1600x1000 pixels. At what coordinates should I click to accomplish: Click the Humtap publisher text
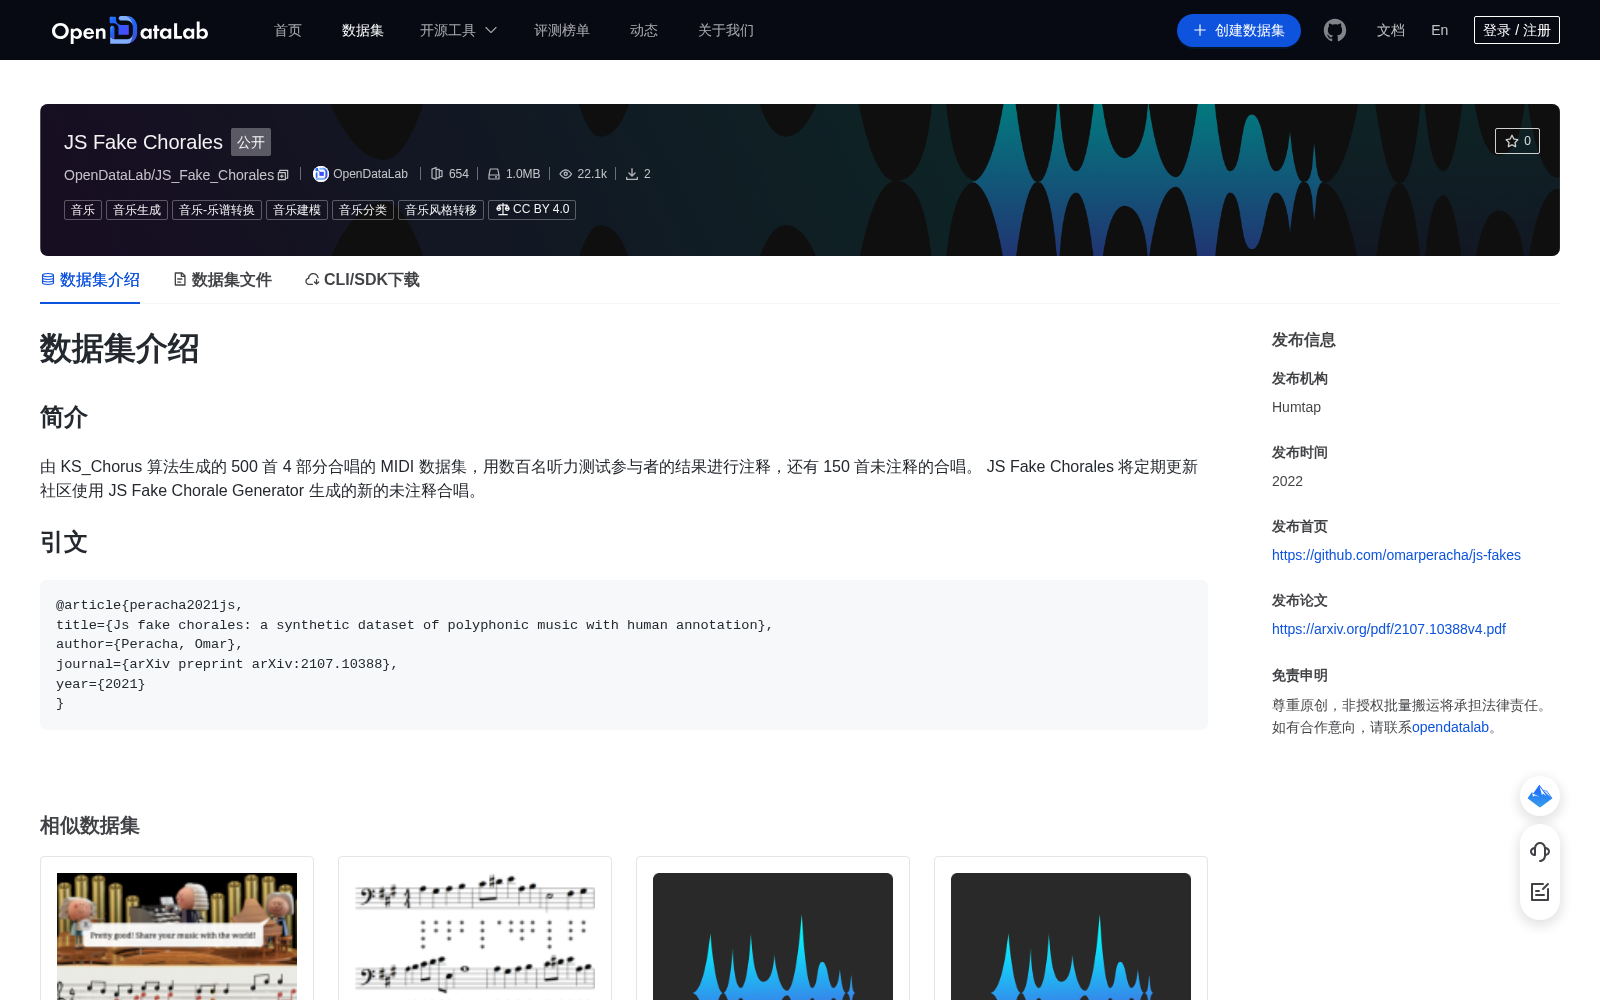pos(1296,407)
